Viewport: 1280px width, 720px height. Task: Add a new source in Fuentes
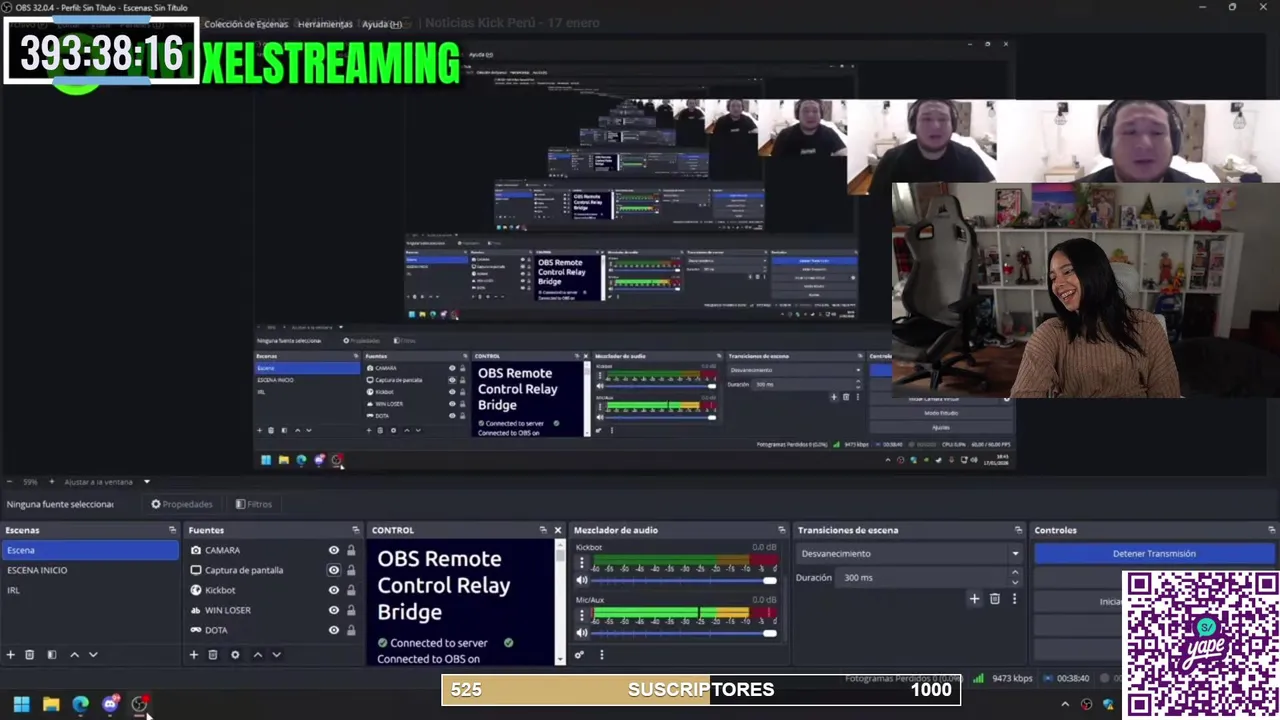[193, 655]
